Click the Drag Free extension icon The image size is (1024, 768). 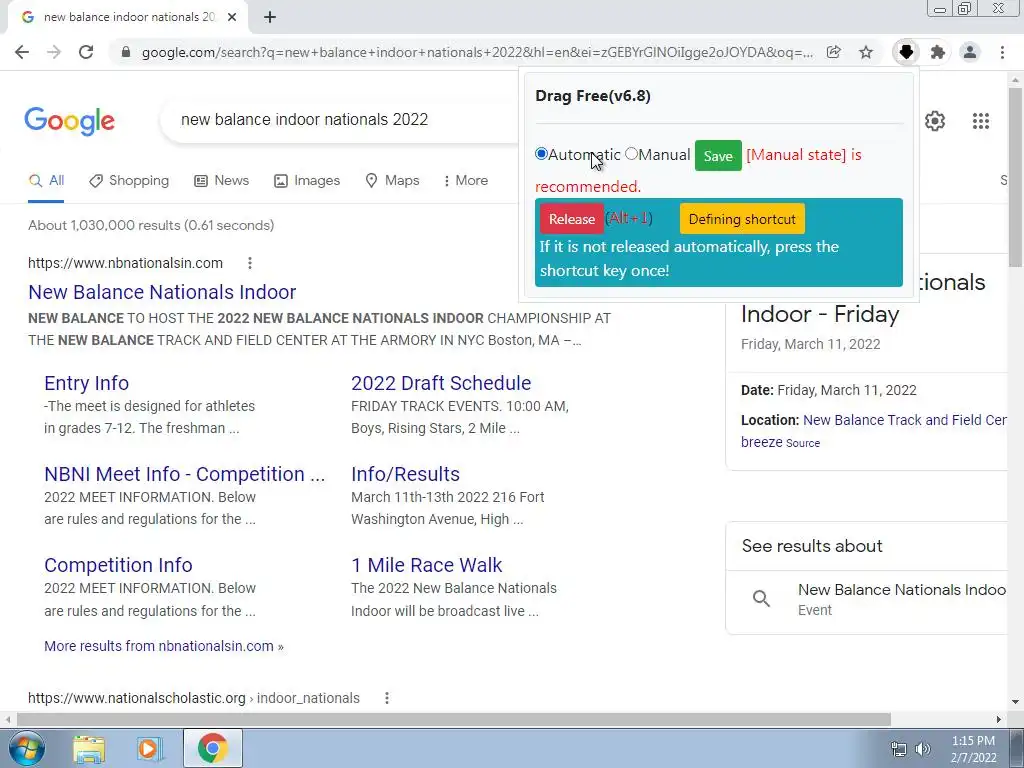tap(906, 52)
